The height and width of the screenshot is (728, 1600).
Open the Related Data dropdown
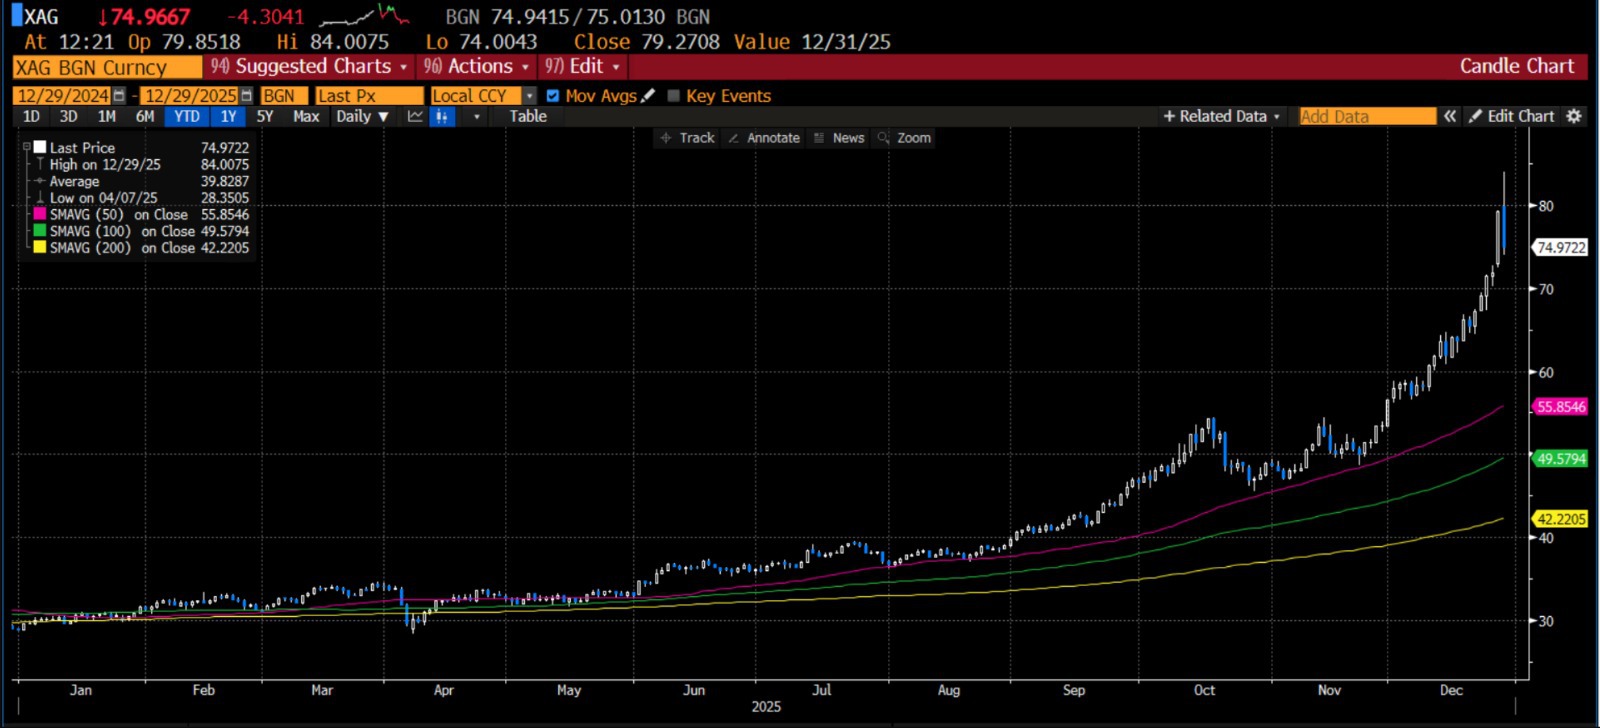[x=1221, y=116]
